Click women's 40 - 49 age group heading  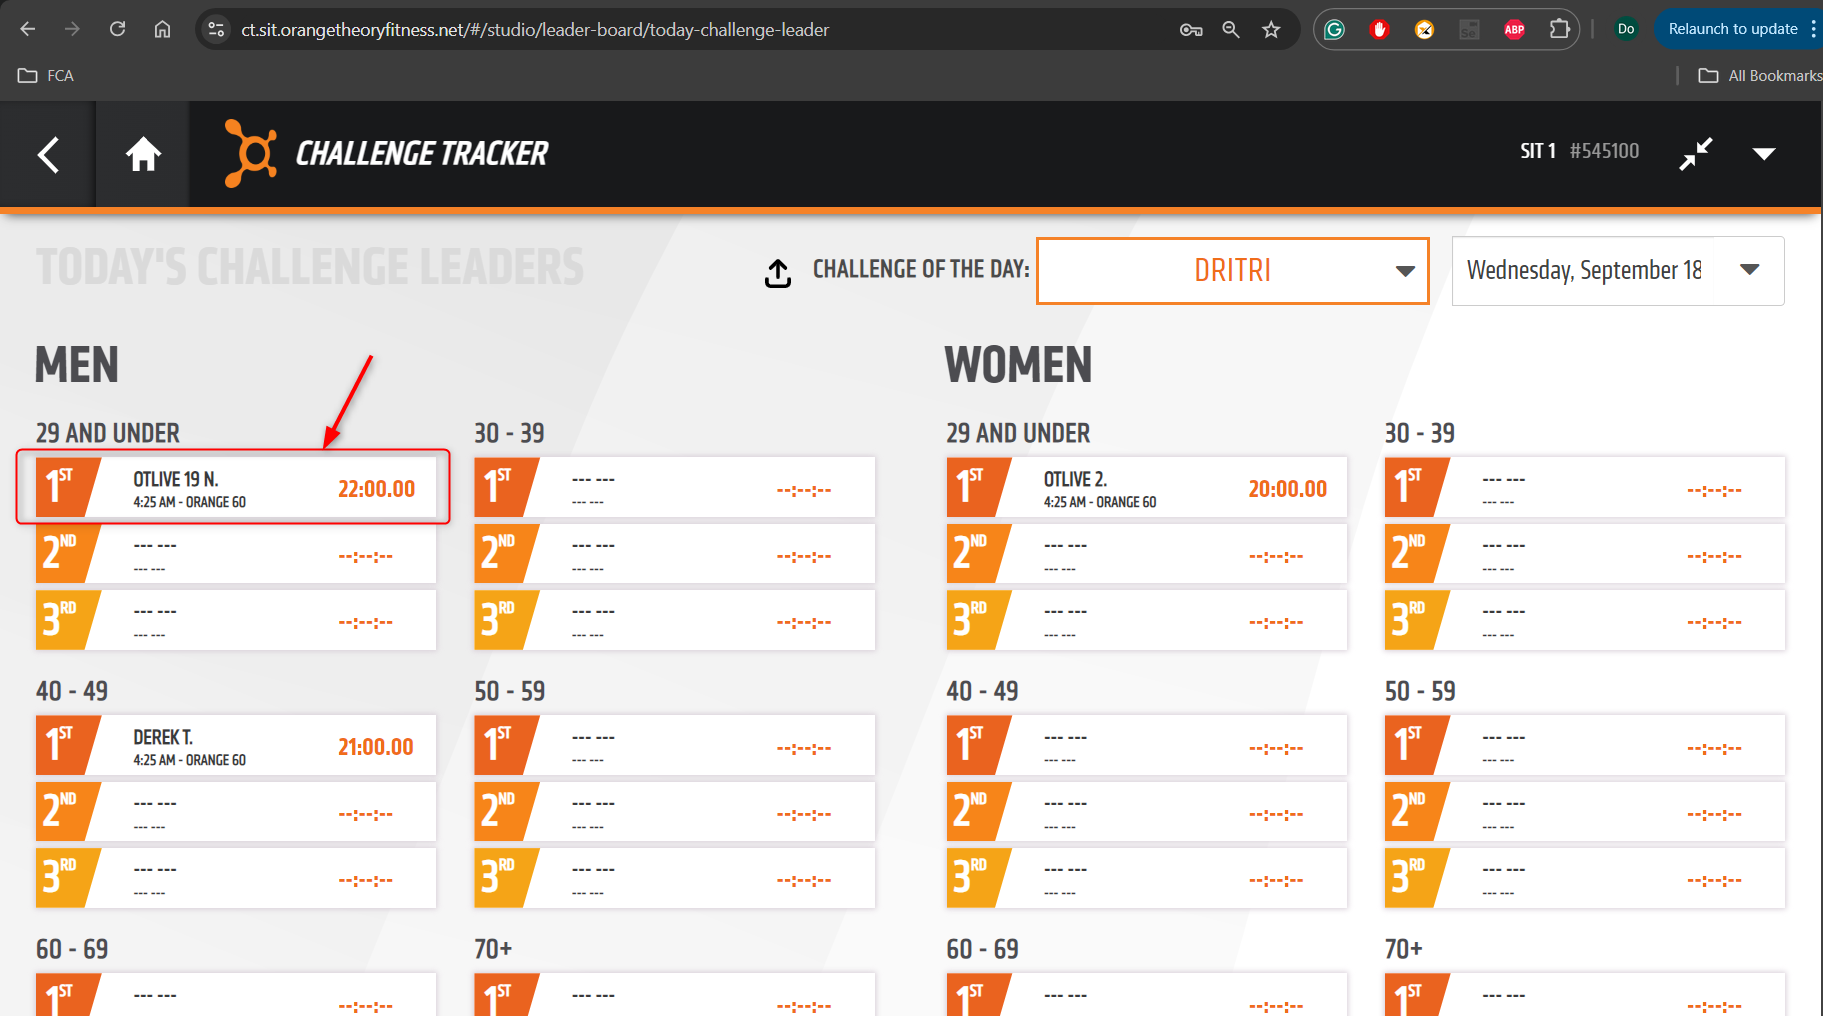click(x=982, y=691)
